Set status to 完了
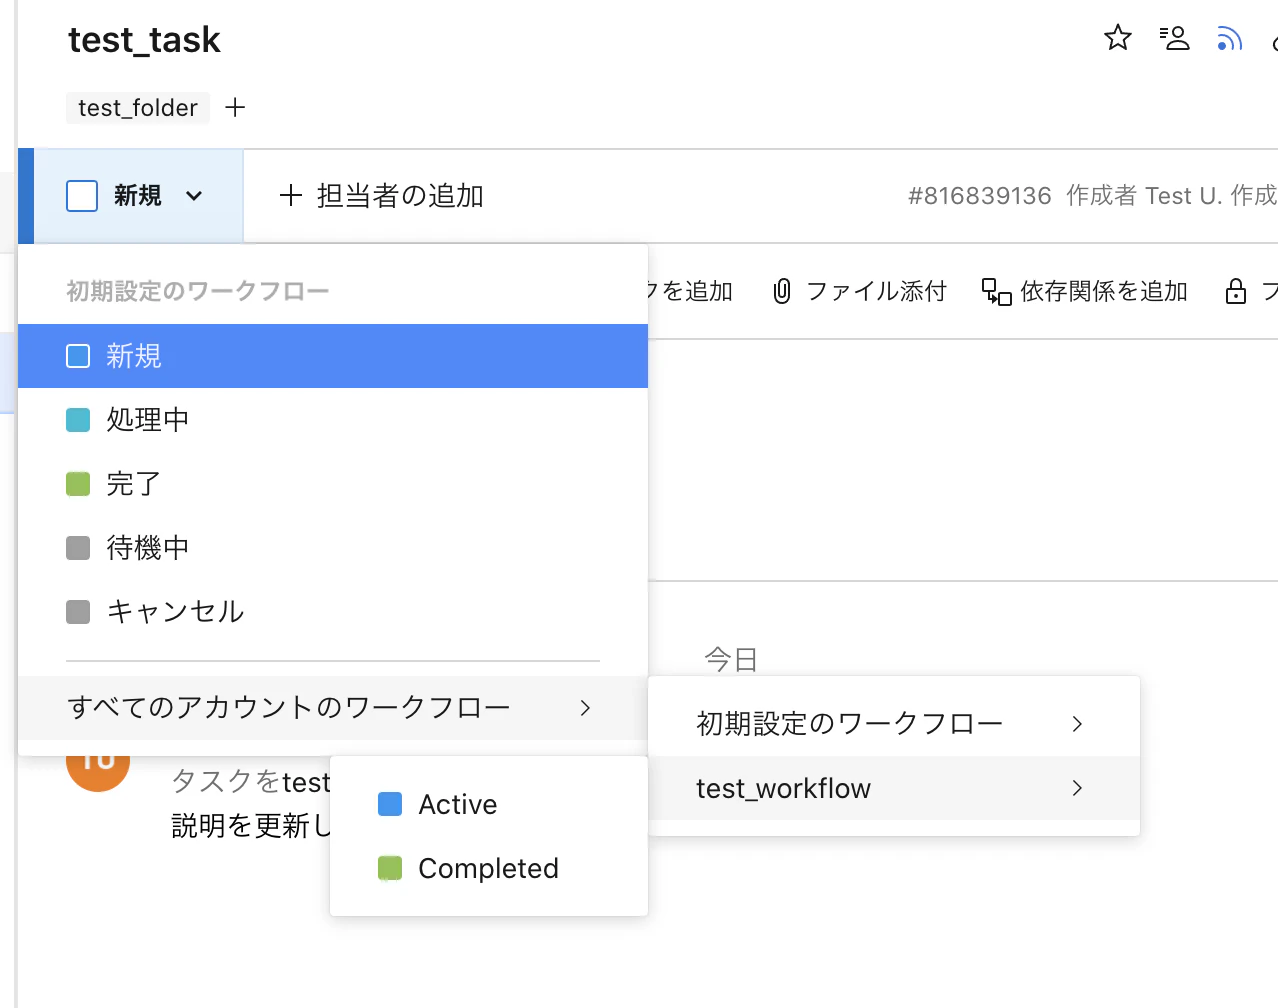1278x1008 pixels. coord(333,484)
